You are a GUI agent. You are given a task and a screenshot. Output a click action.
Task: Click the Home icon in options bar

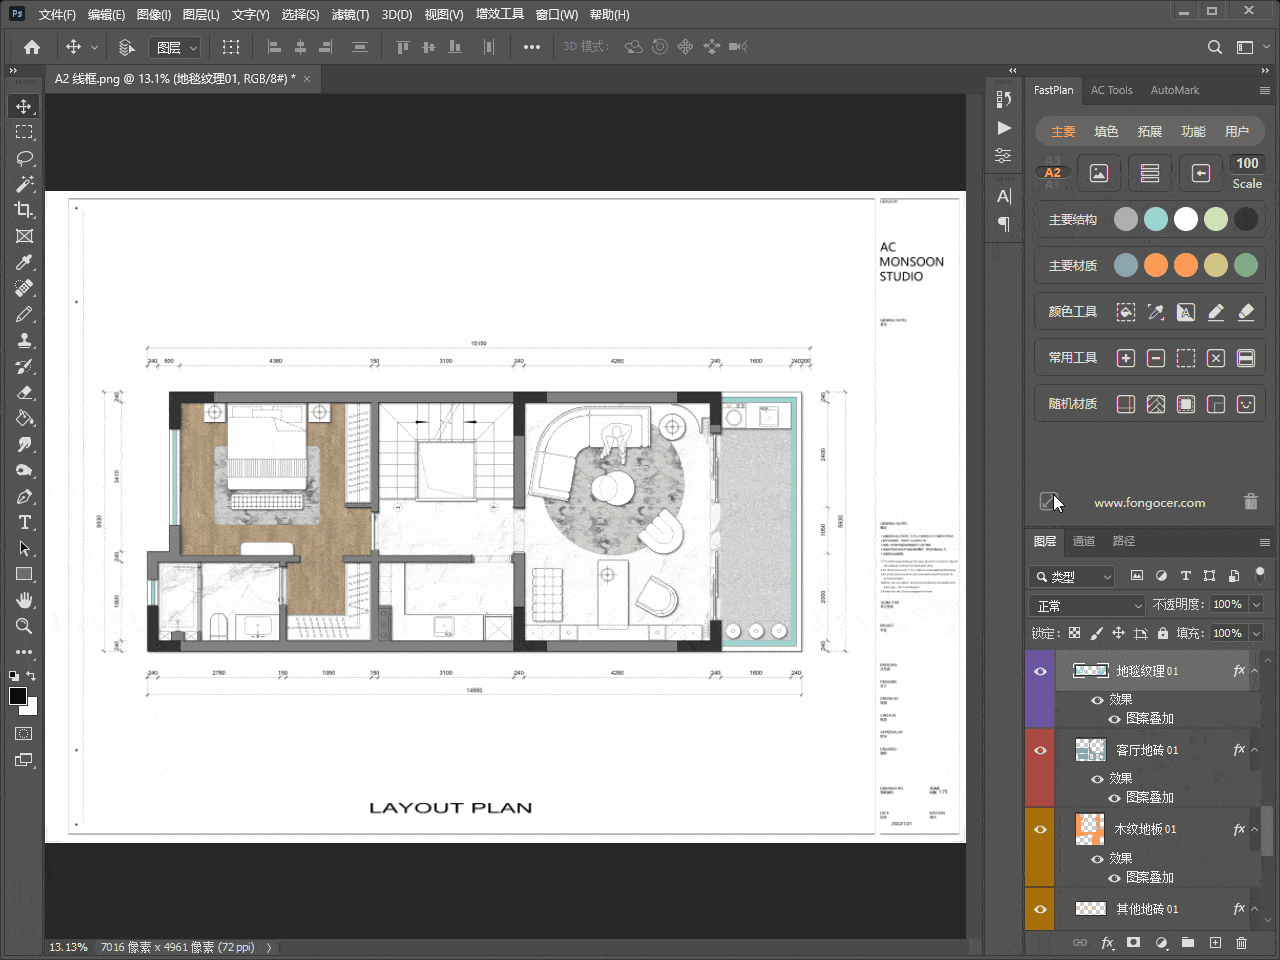pyautogui.click(x=32, y=47)
